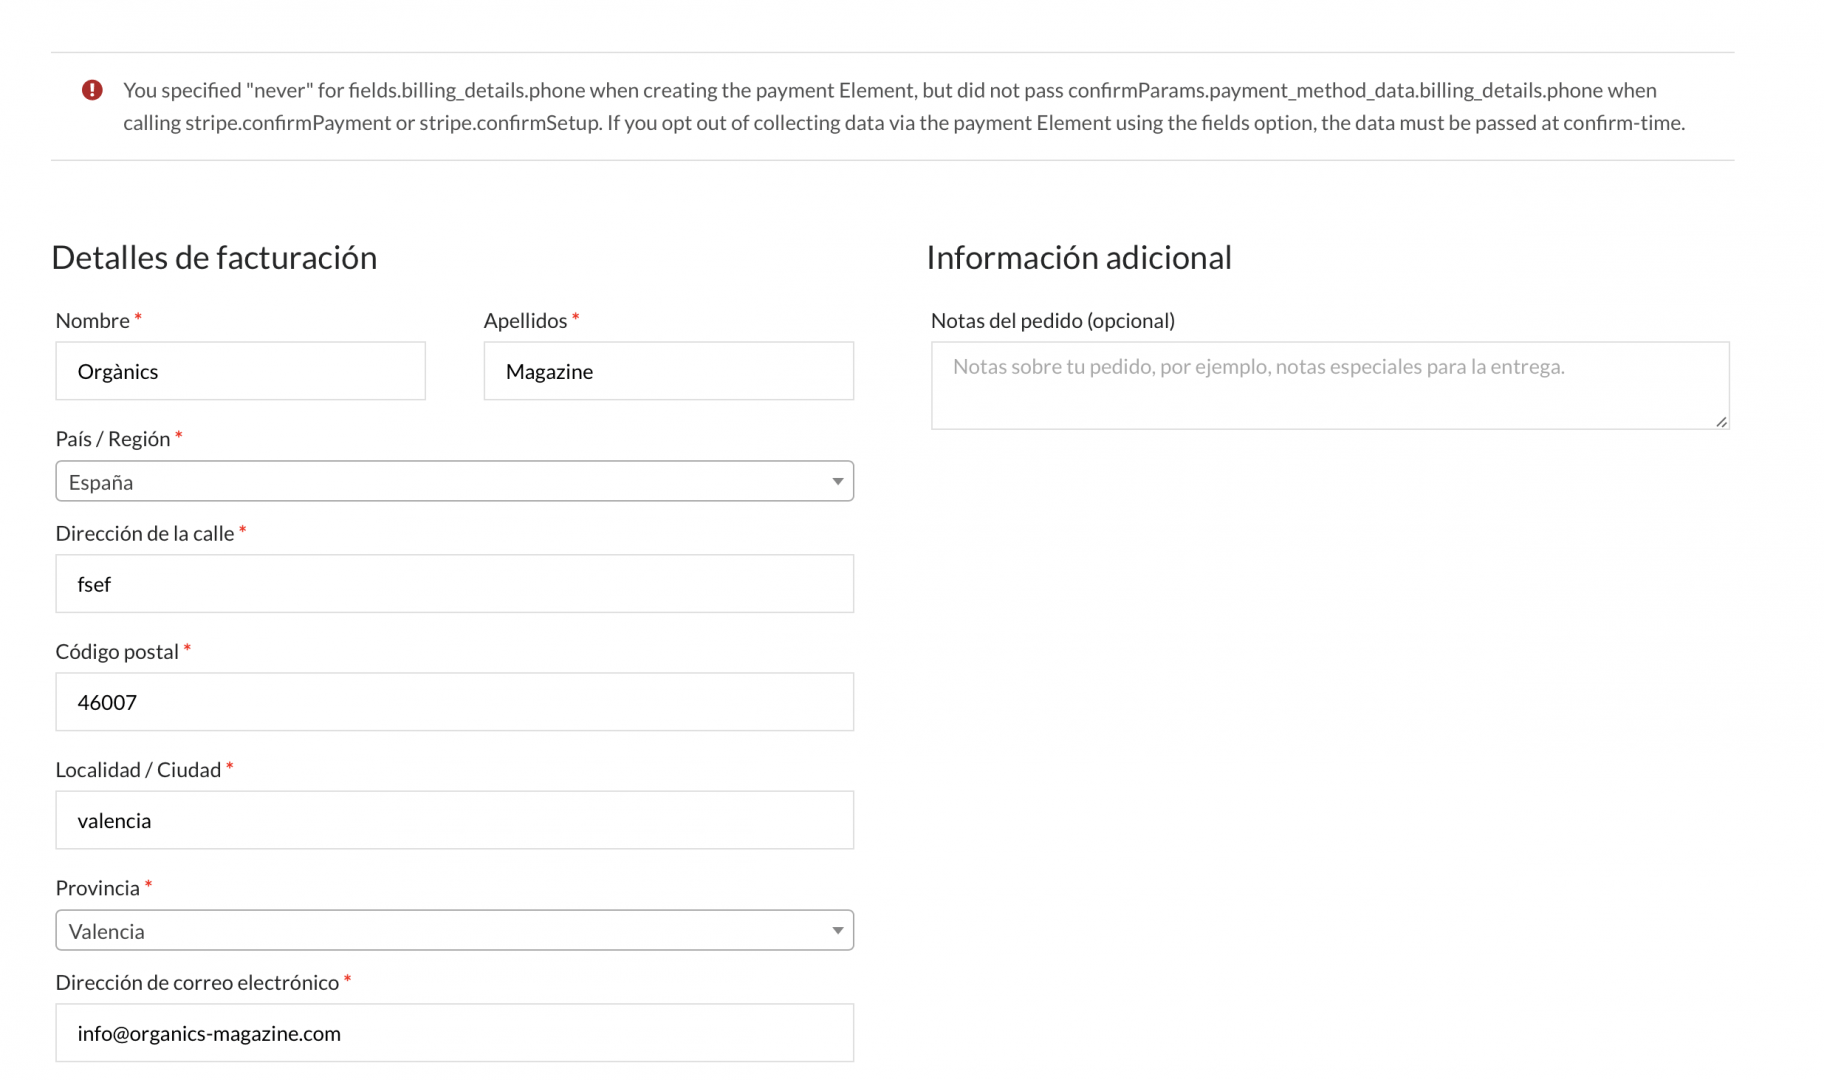
Task: Click the Nombre field containing Orgànics
Action: [240, 371]
